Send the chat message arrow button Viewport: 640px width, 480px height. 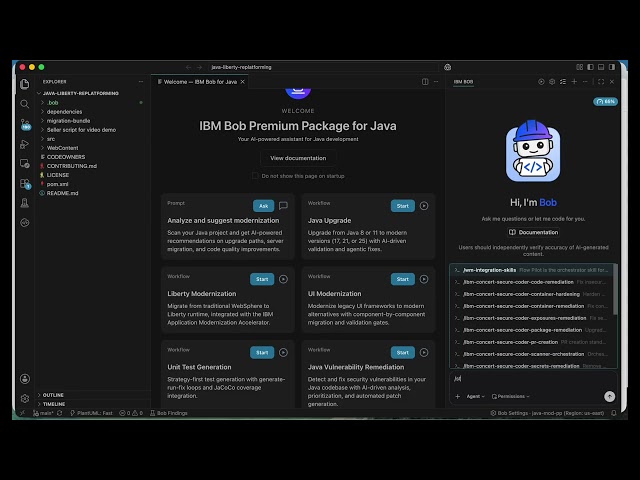pyautogui.click(x=609, y=396)
